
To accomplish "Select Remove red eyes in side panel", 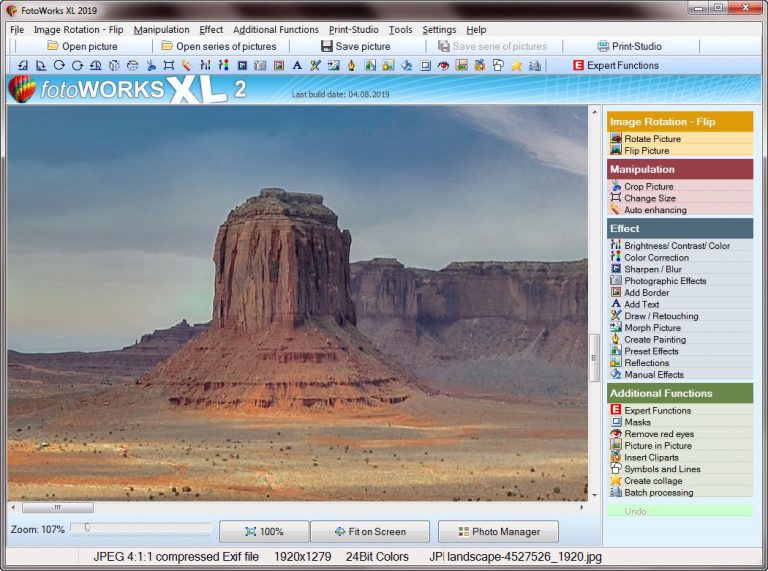I will coord(680,434).
